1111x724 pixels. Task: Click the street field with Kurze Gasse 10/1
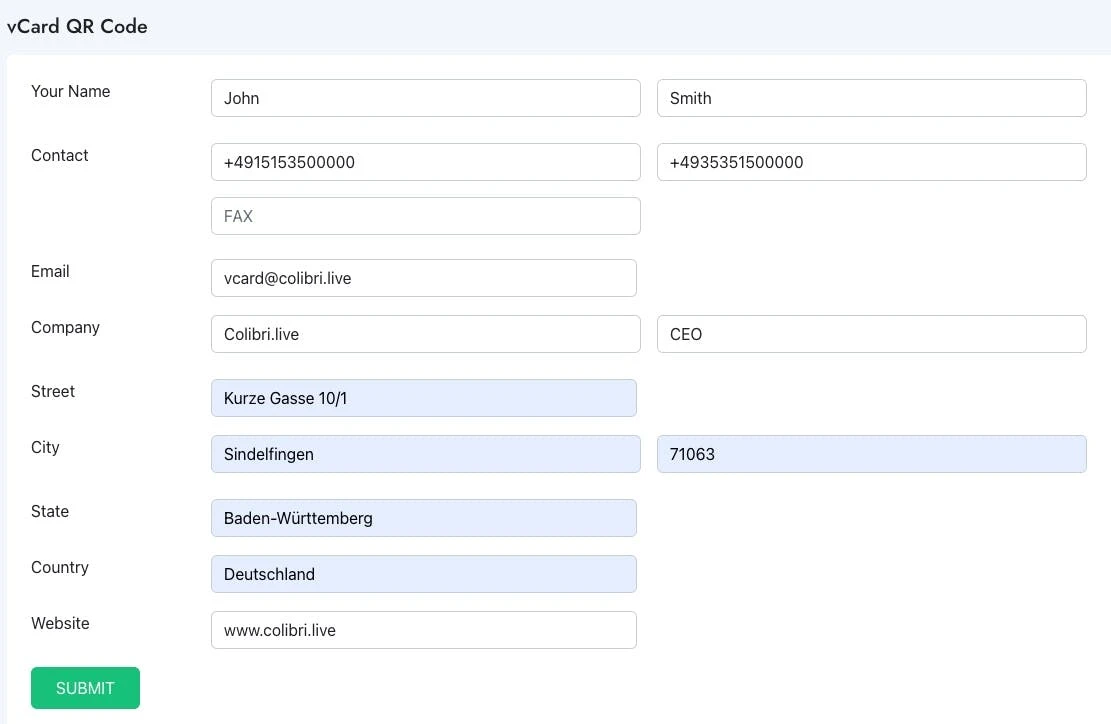pyautogui.click(x=423, y=398)
